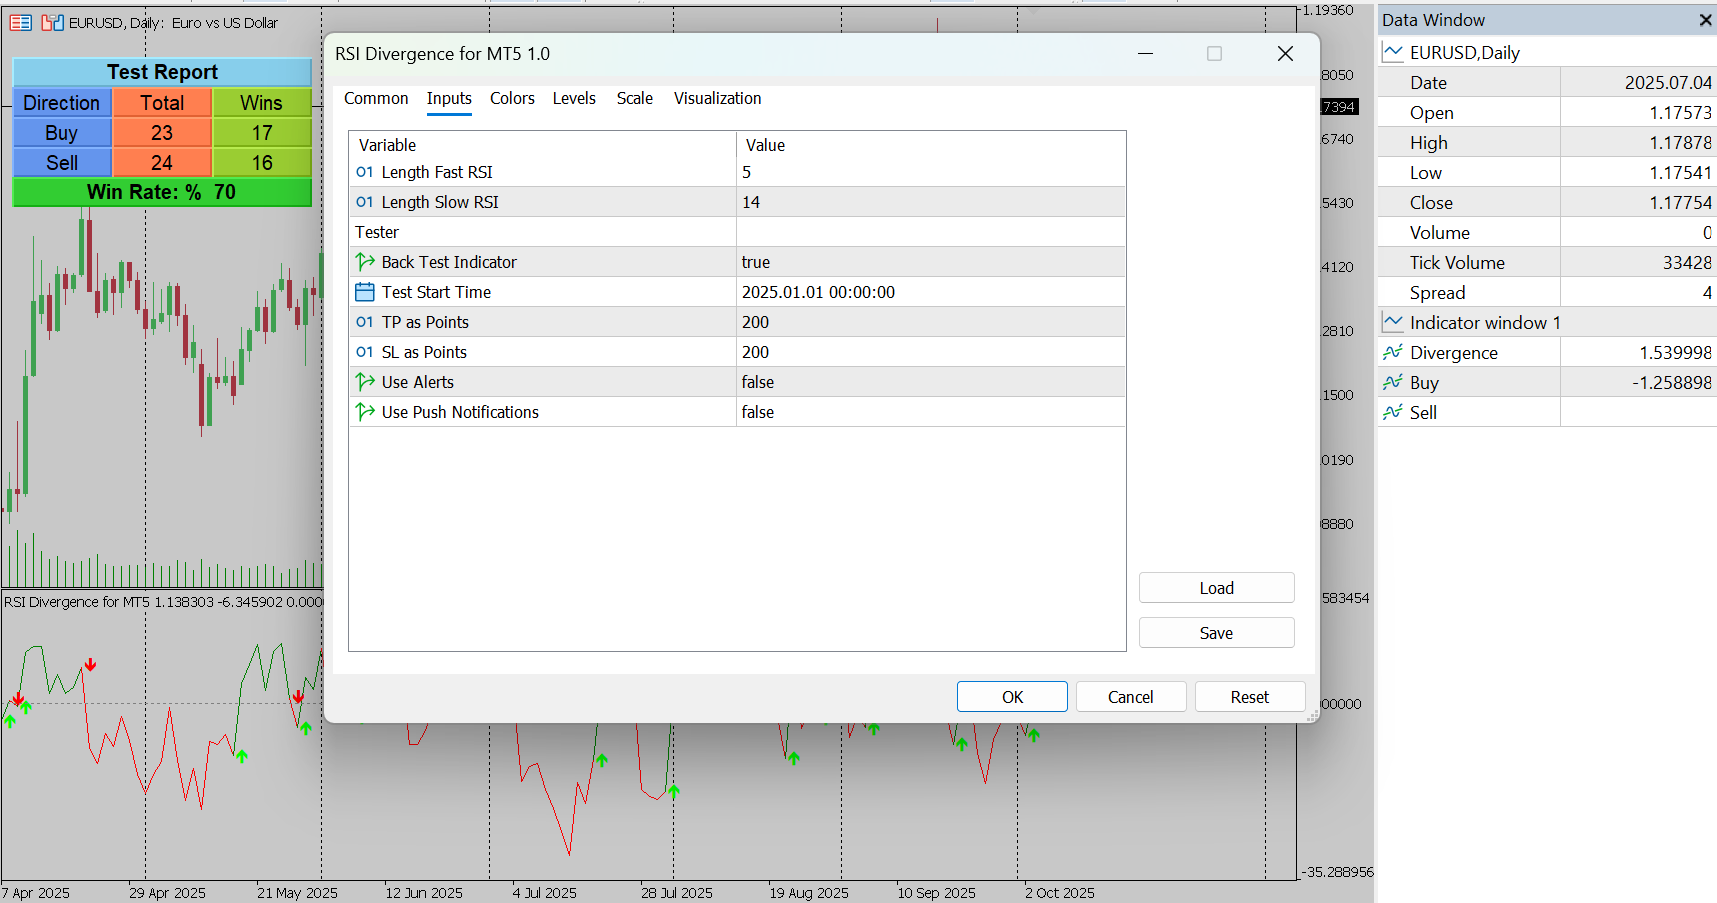The height and width of the screenshot is (903, 1717).
Task: Open the Scale tab
Action: click(635, 98)
